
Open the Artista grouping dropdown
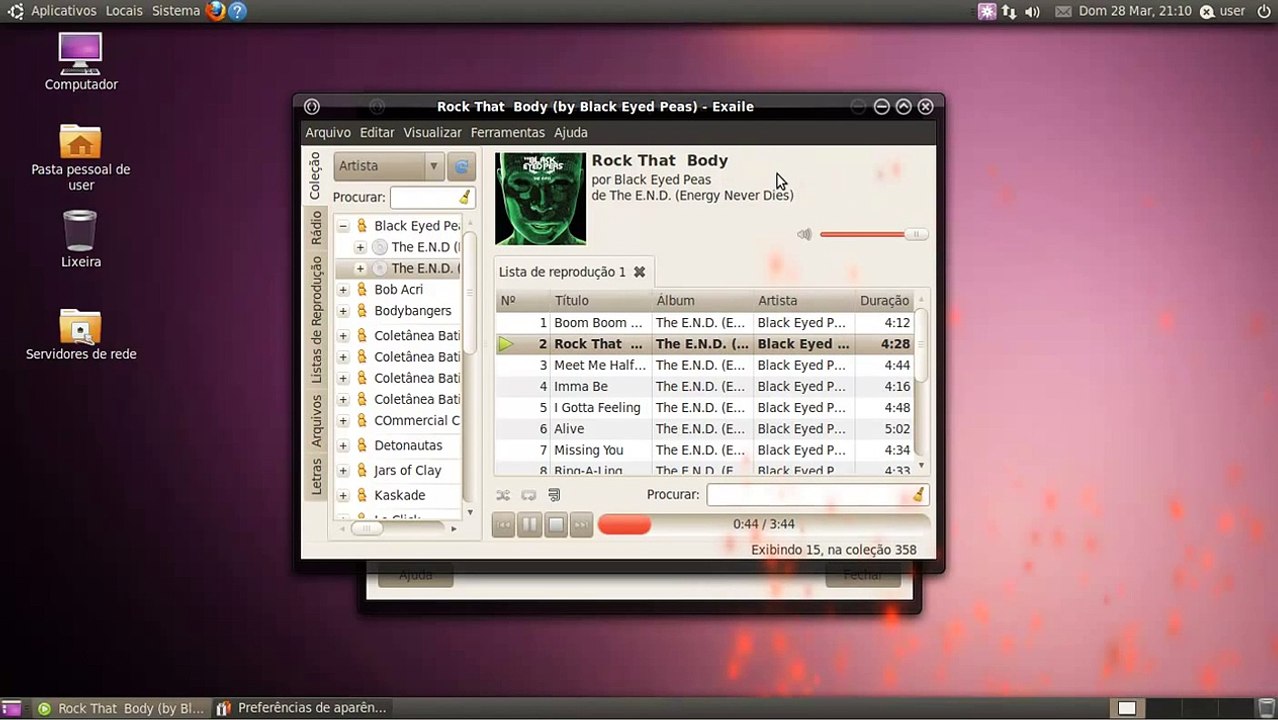click(389, 166)
